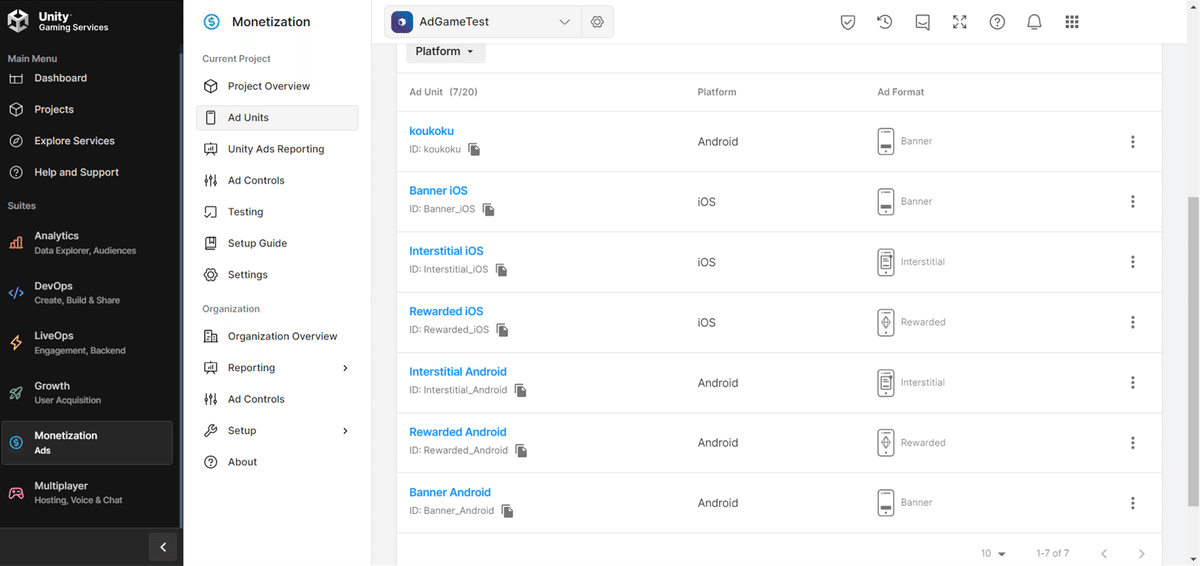The width and height of the screenshot is (1200, 566).
Task: Open the LiveOps suite
Action: pyautogui.click(x=87, y=343)
